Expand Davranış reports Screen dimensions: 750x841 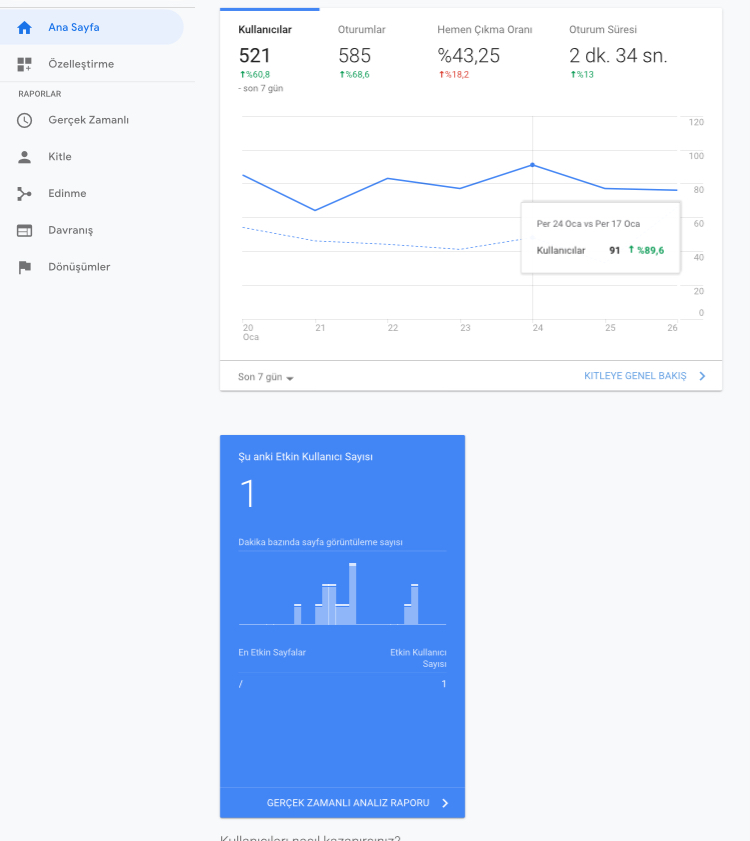tap(92, 231)
